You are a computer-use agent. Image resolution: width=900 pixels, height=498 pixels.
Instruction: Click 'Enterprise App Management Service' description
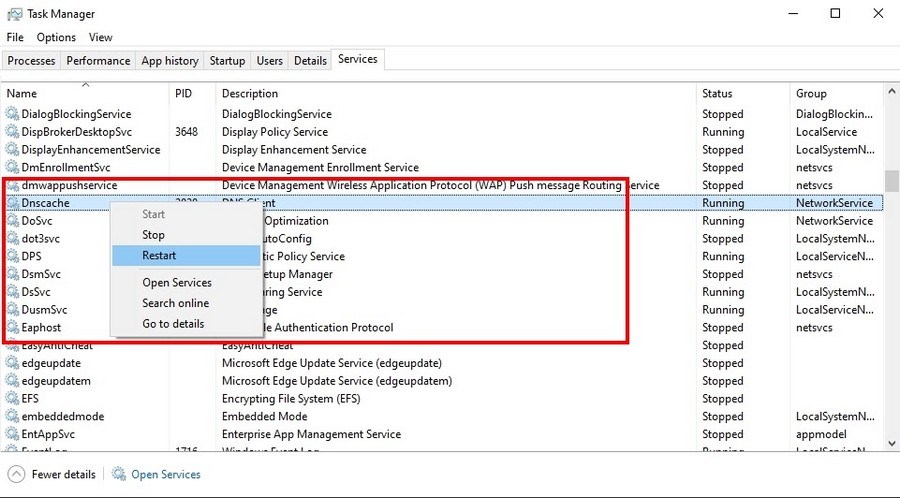(x=311, y=434)
